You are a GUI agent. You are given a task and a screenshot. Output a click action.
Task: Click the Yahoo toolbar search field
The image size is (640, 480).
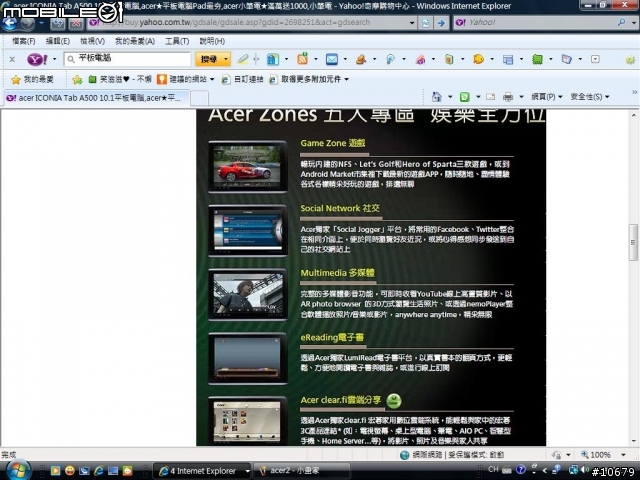coord(127,59)
